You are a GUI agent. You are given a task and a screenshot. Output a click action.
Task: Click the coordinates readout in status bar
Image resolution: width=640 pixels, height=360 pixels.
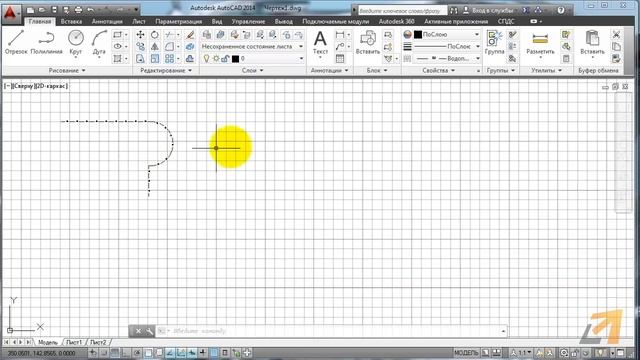click(x=42, y=353)
